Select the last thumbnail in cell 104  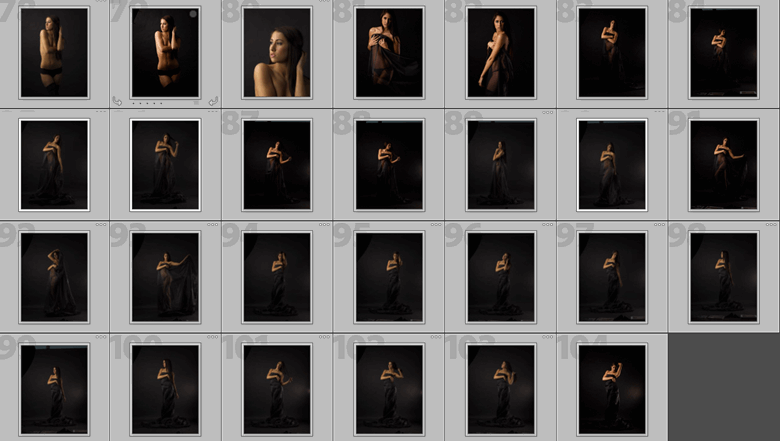tap(612, 388)
